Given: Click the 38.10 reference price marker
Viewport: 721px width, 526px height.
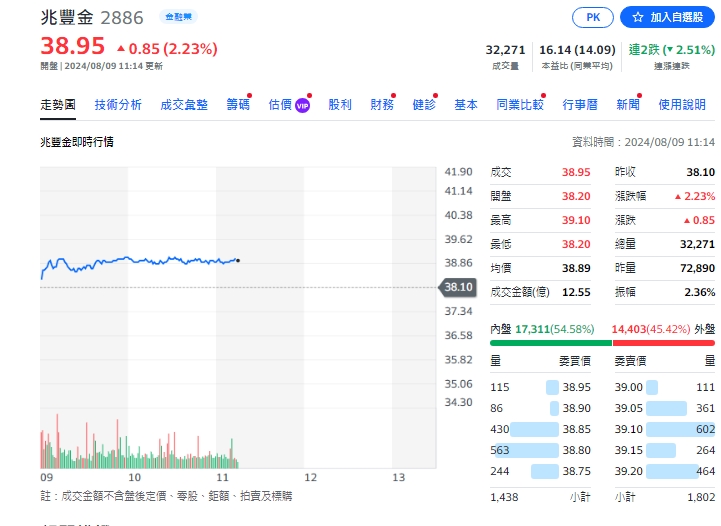Looking at the screenshot, I should 458,287.
